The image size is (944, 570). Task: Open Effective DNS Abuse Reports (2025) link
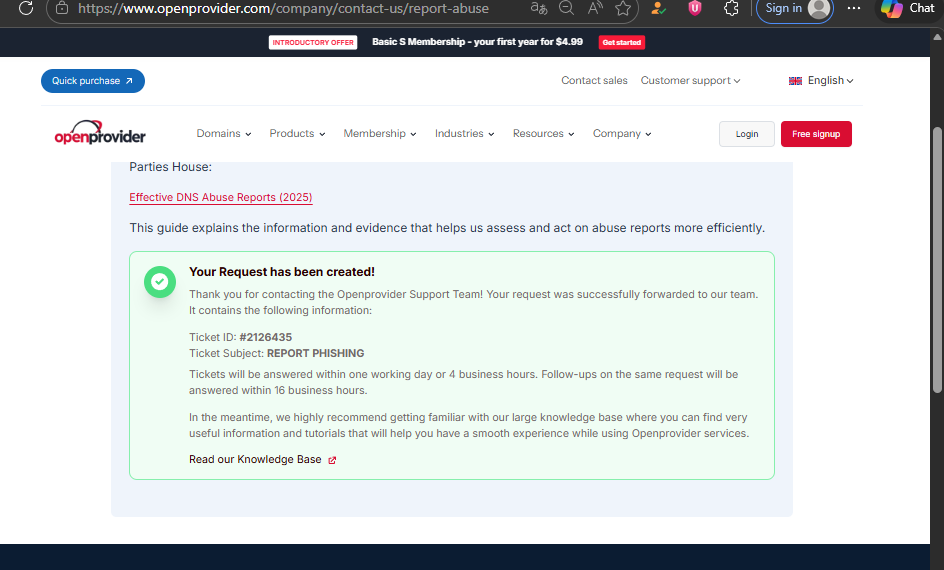click(221, 197)
